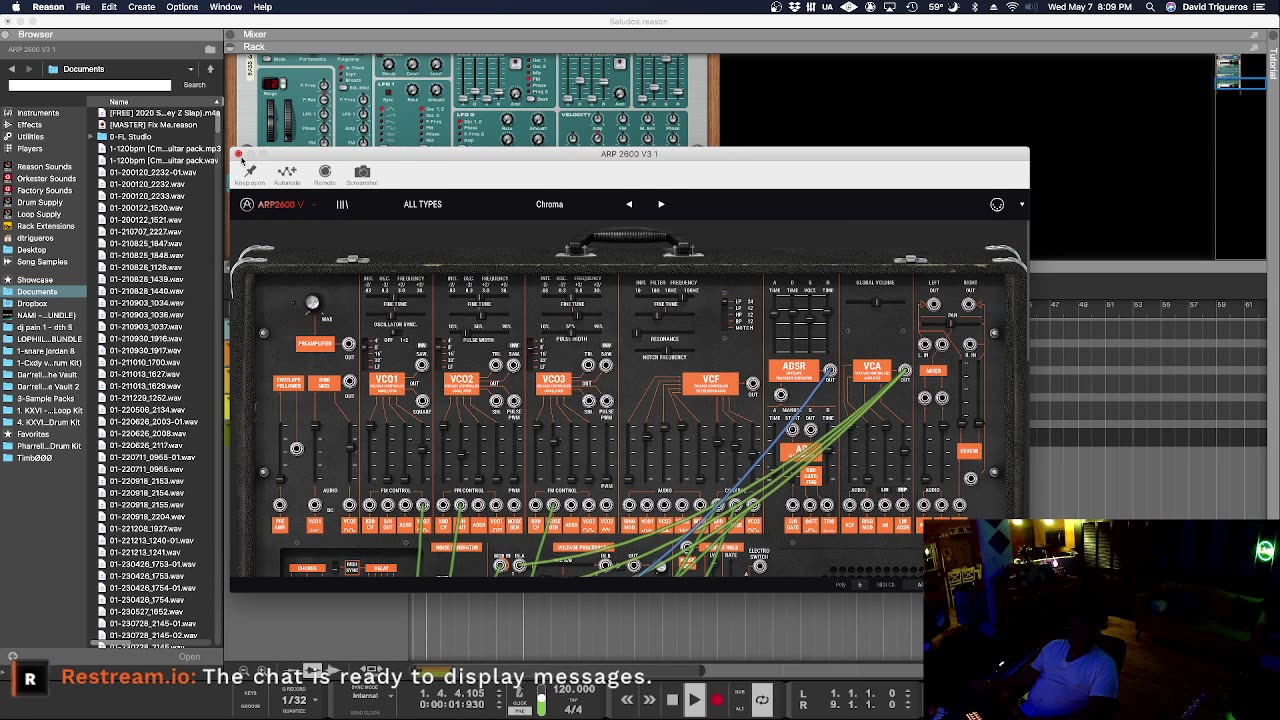Open the Help menu
Image resolution: width=1280 pixels, height=720 pixels.
click(263, 7)
